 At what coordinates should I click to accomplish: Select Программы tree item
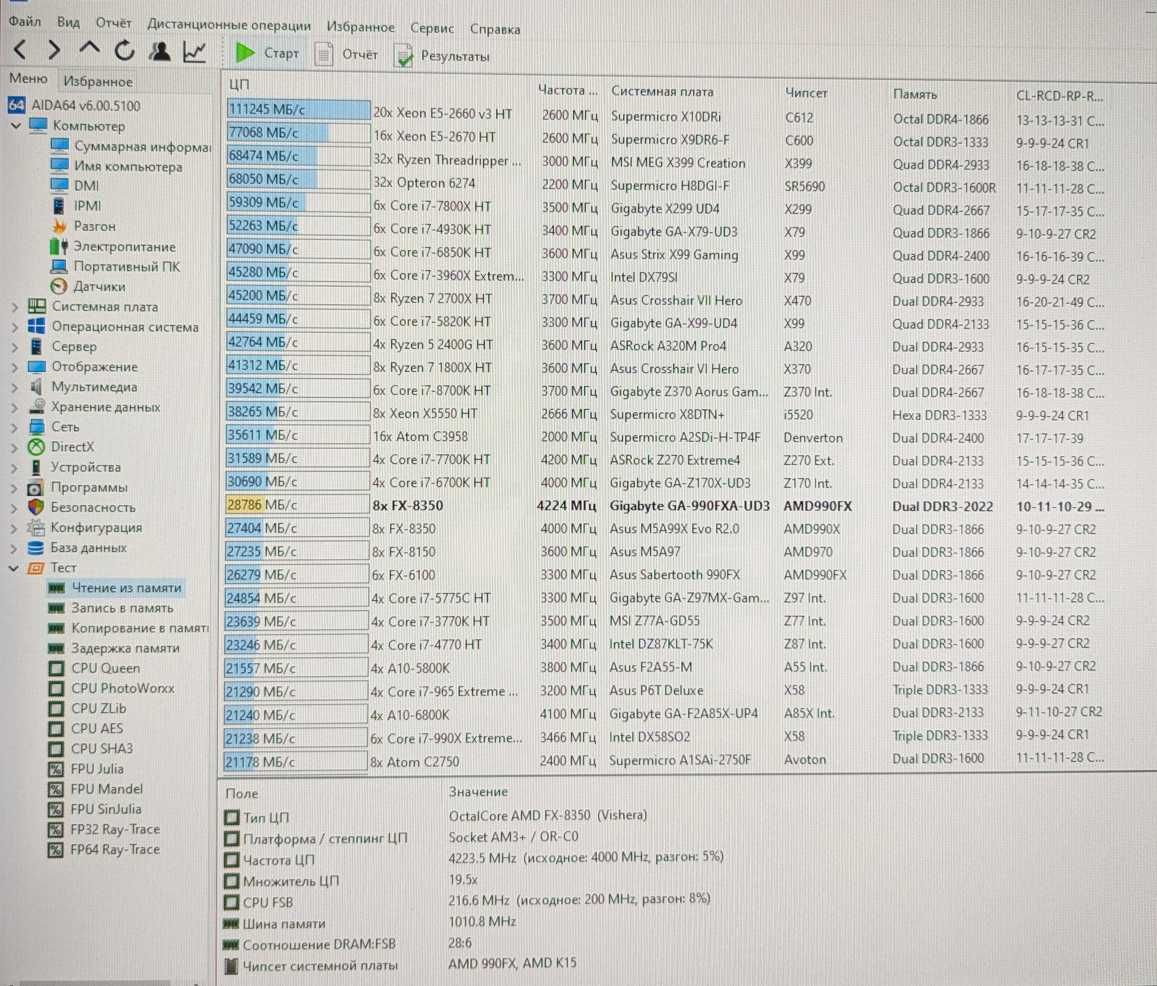tap(77, 487)
